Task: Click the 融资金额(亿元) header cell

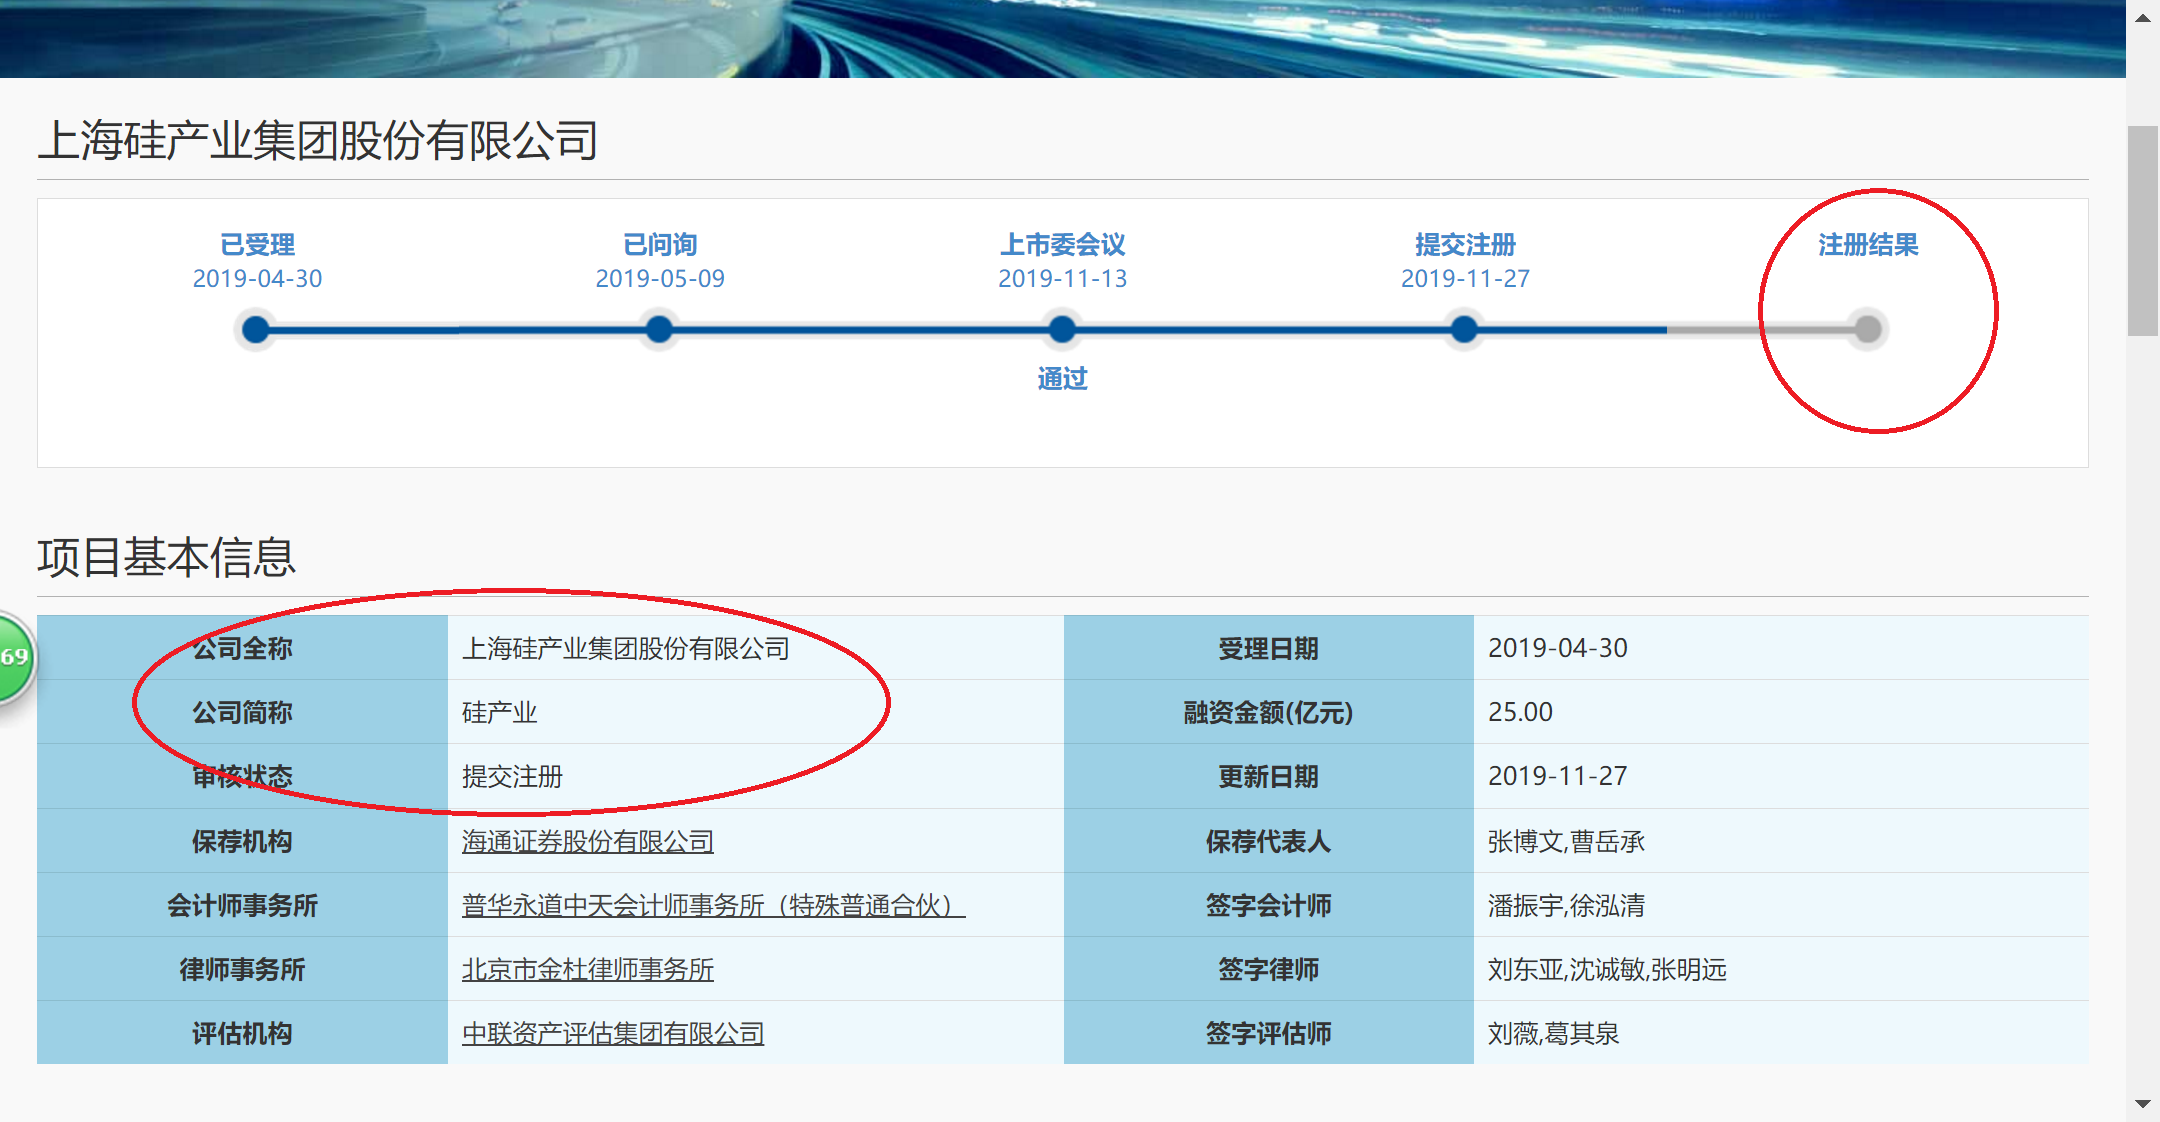Action: tap(1269, 712)
